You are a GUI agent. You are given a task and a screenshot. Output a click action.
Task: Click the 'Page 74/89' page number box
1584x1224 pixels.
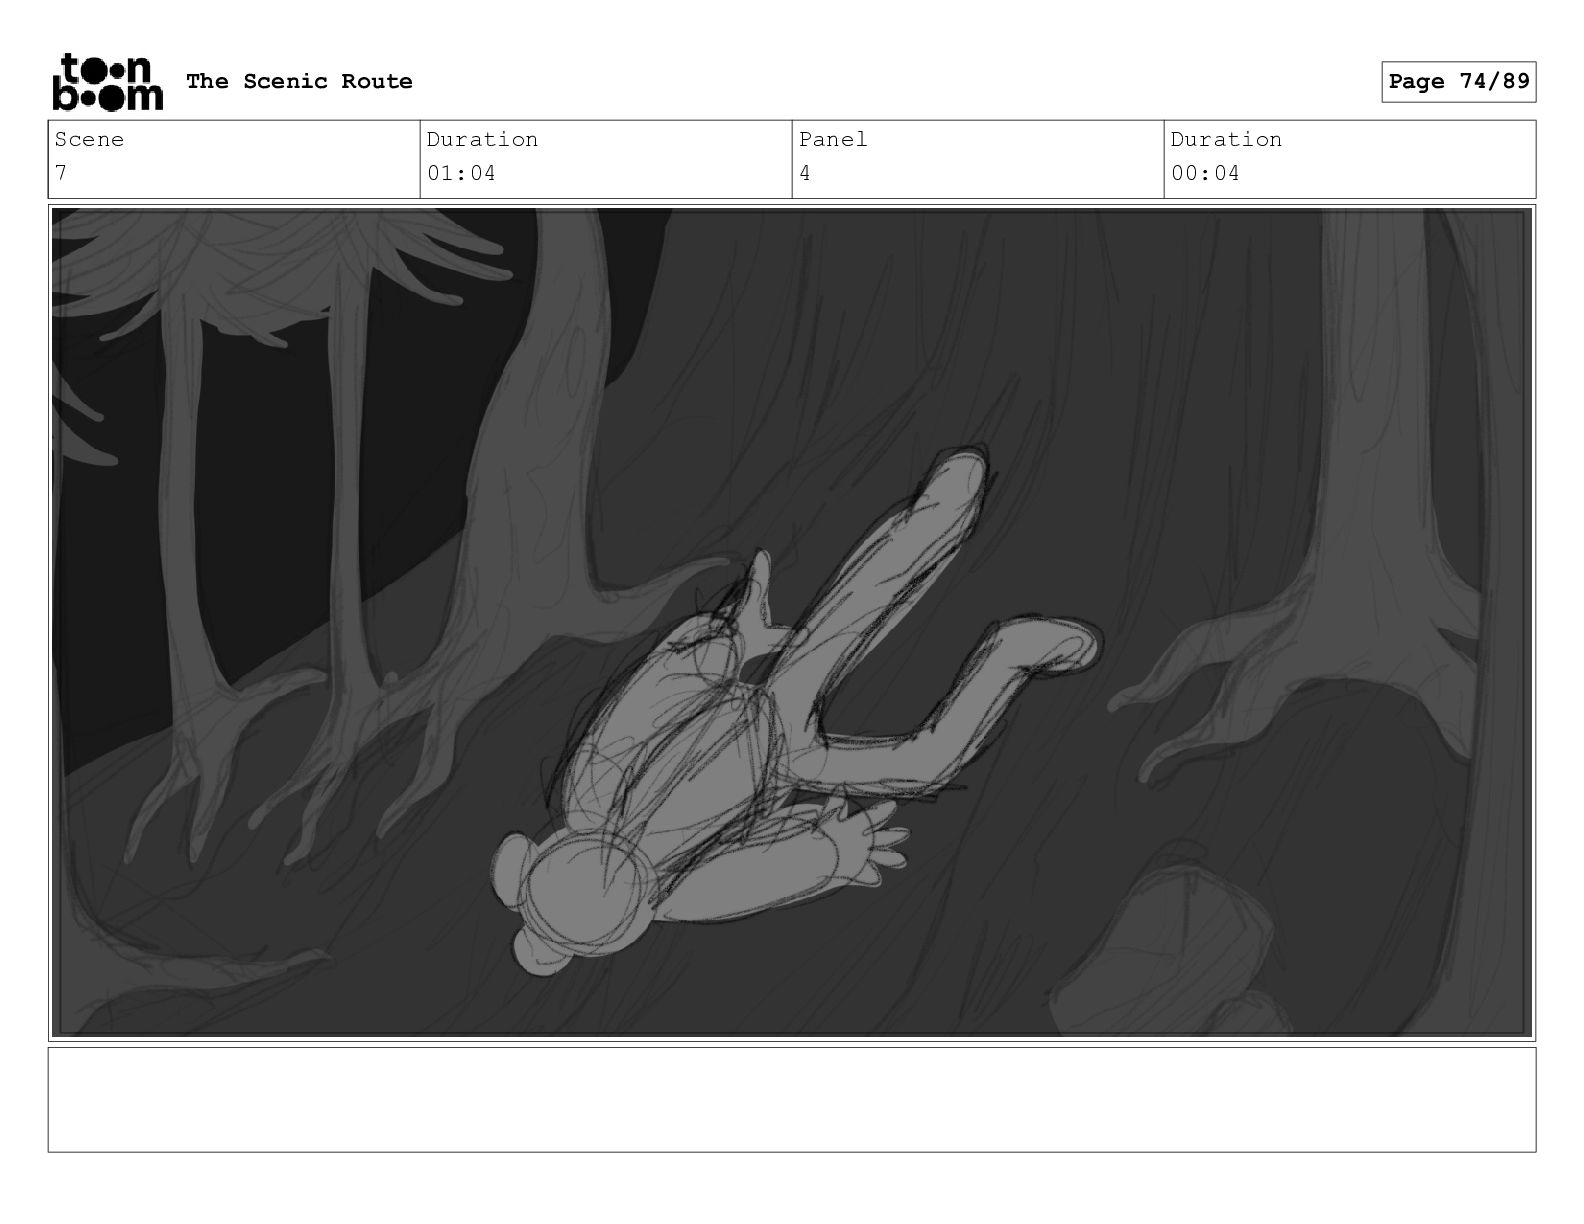(x=1459, y=82)
